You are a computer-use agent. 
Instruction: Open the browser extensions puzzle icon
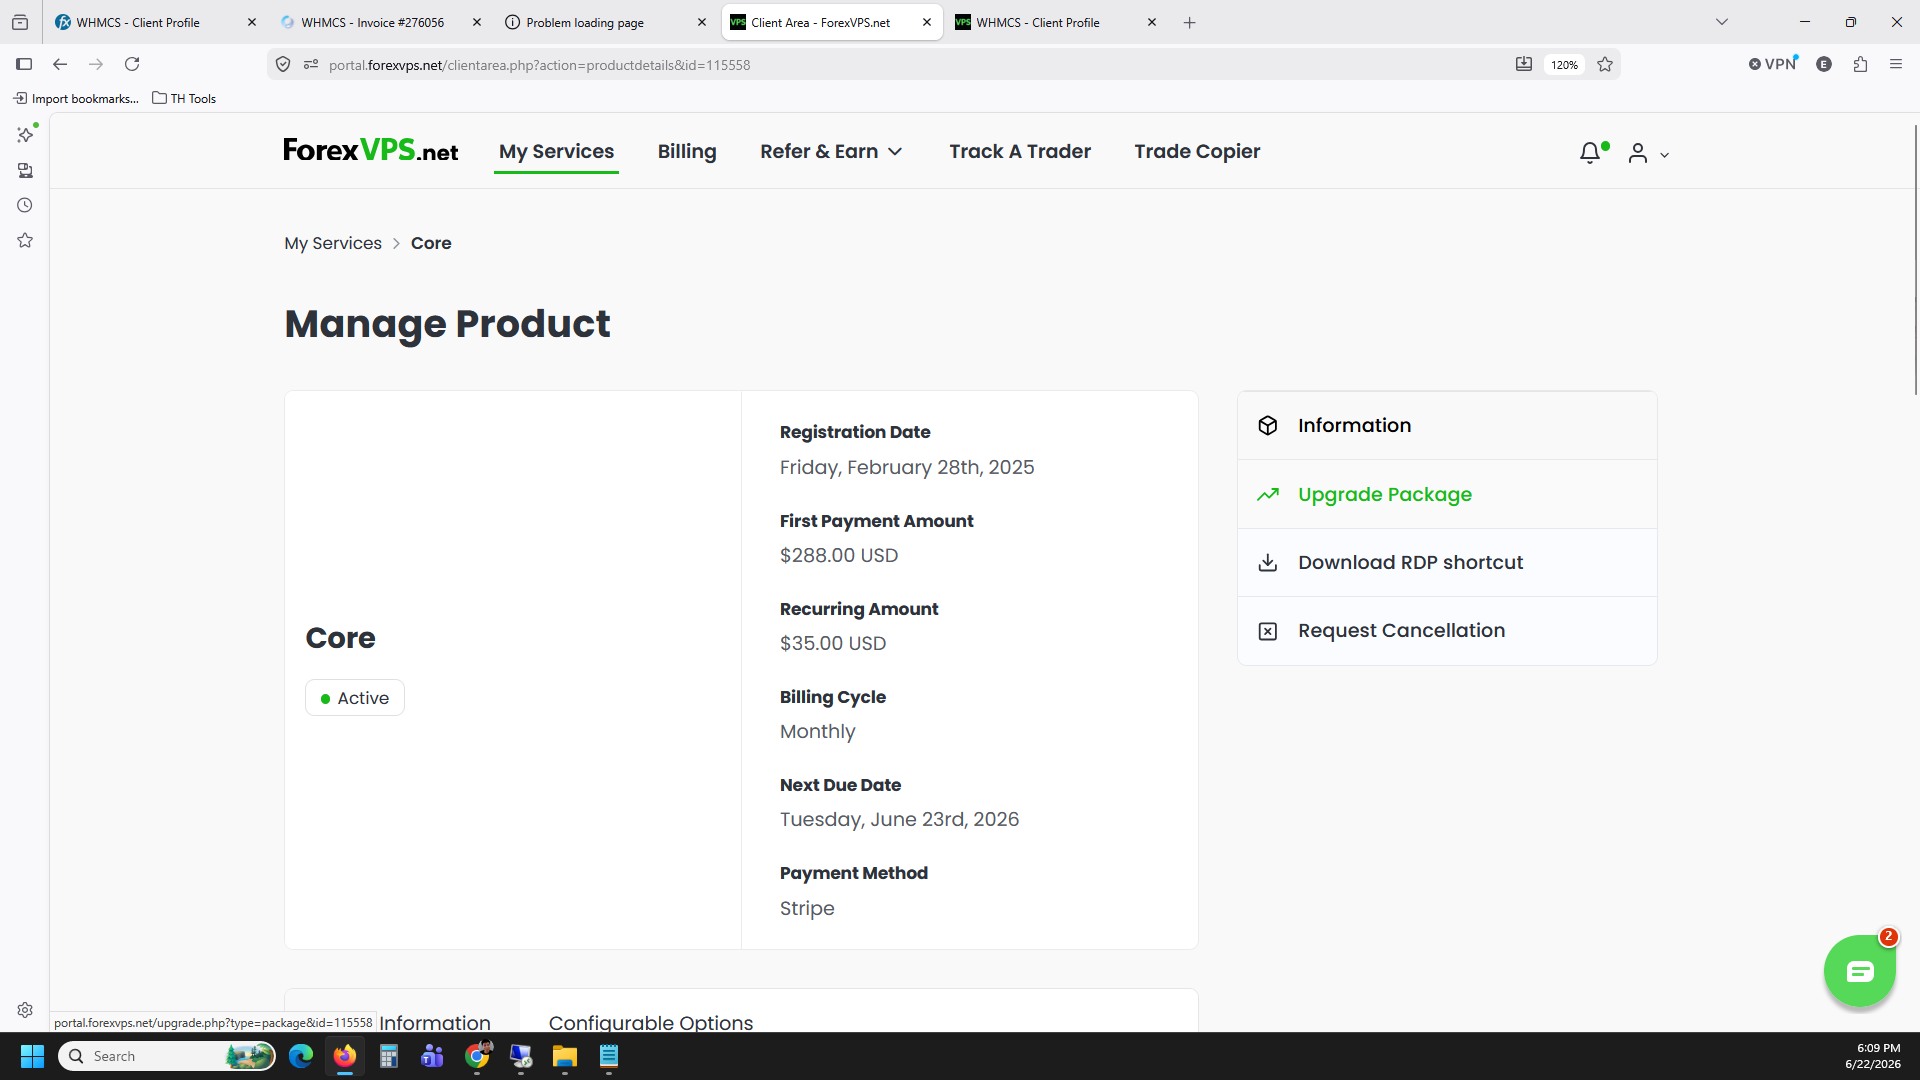1860,64
